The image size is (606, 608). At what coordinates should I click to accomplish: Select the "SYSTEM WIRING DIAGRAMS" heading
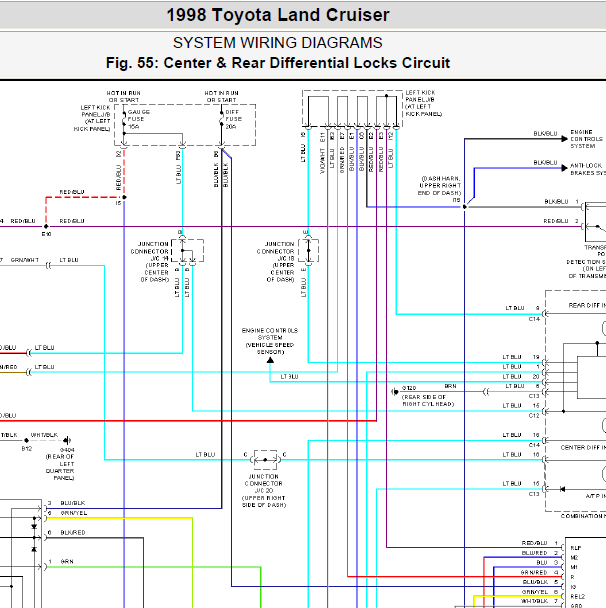[278, 43]
